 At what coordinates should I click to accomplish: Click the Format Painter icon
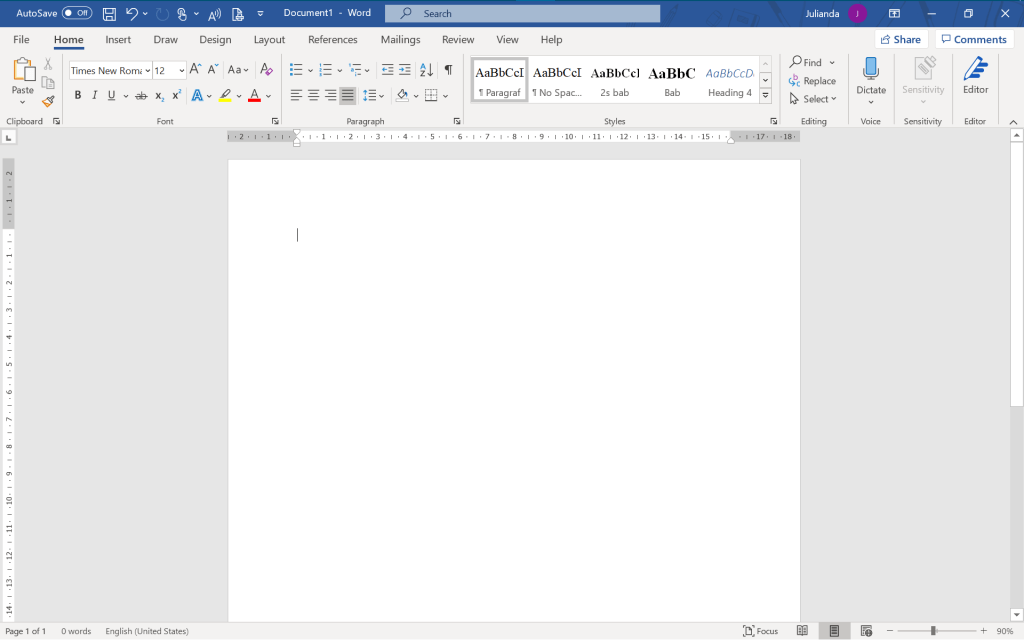point(48,101)
